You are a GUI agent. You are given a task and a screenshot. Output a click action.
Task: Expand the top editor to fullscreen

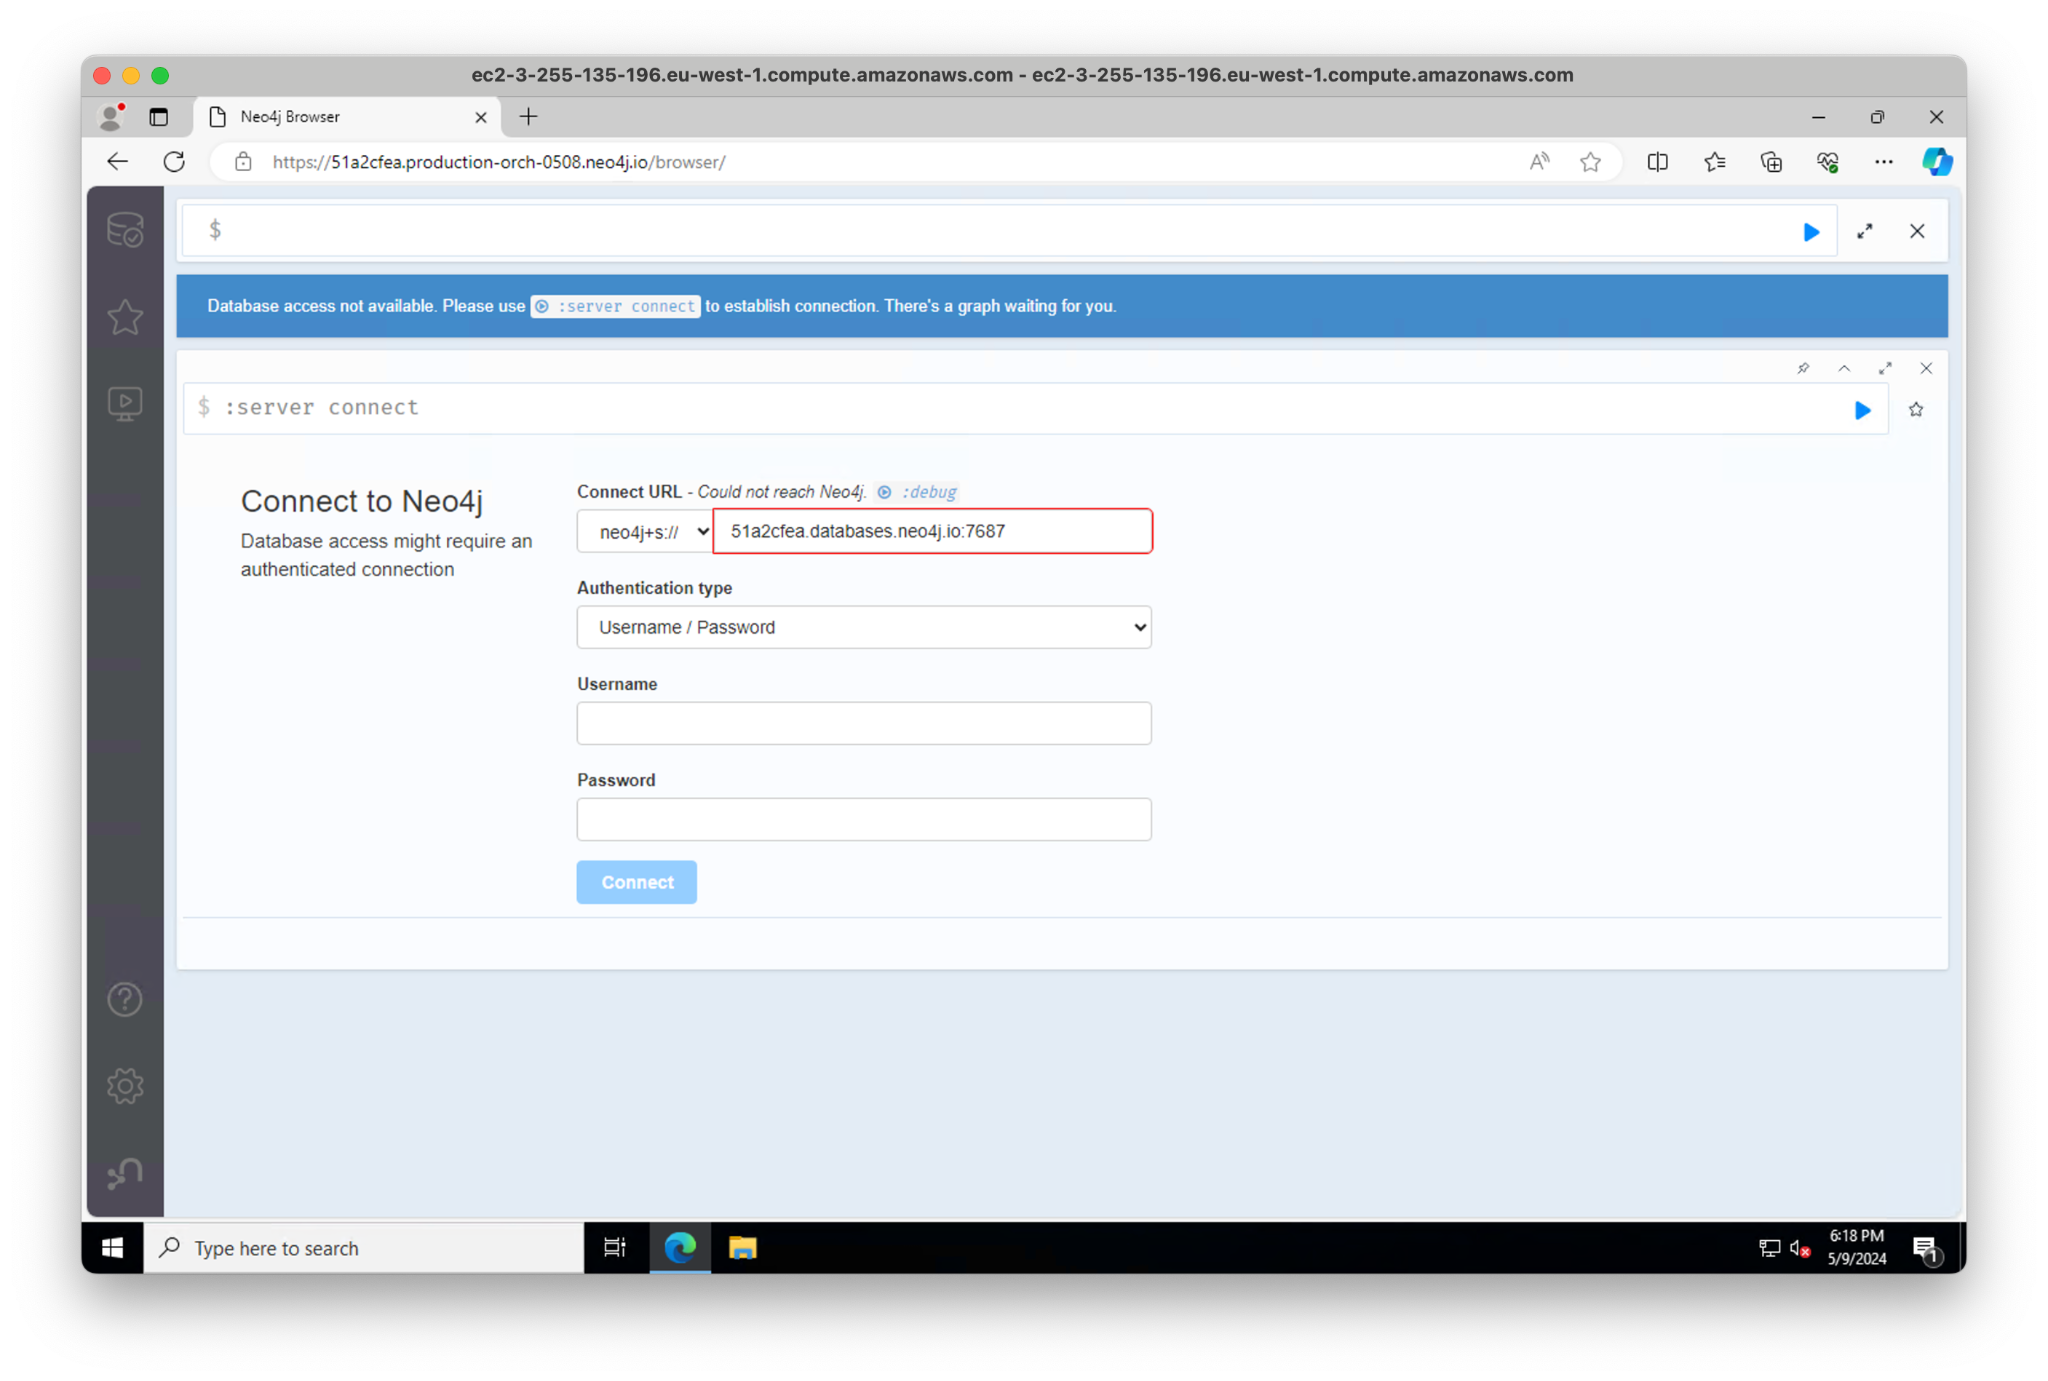point(1865,232)
